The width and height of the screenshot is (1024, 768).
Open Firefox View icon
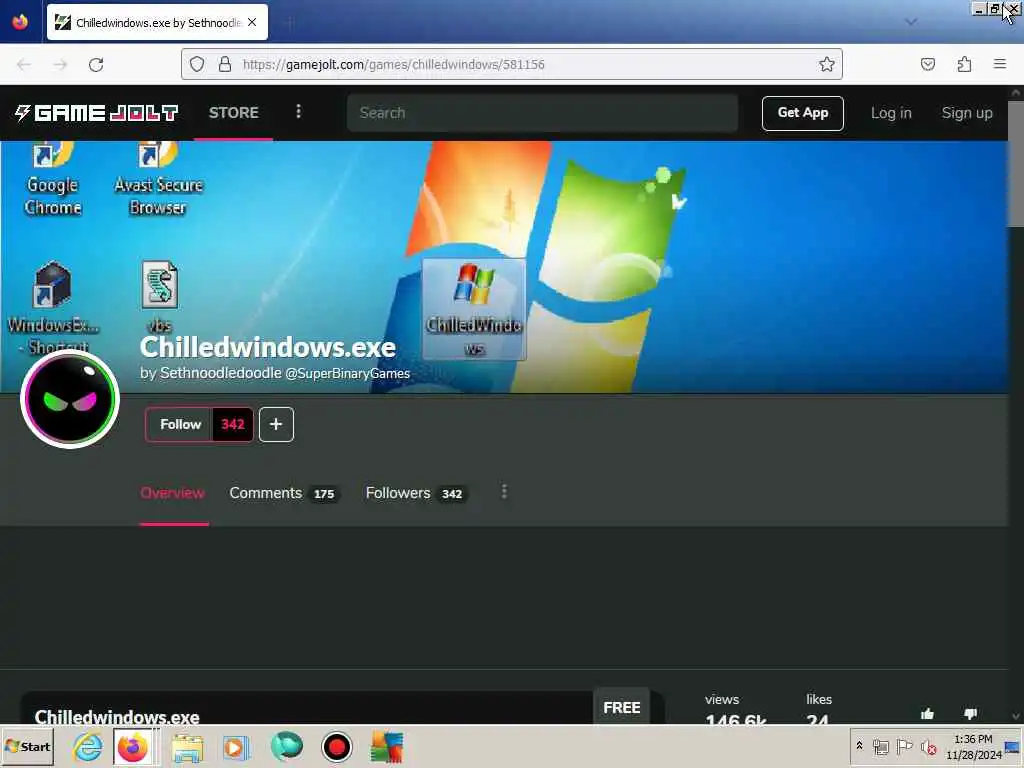[20, 22]
